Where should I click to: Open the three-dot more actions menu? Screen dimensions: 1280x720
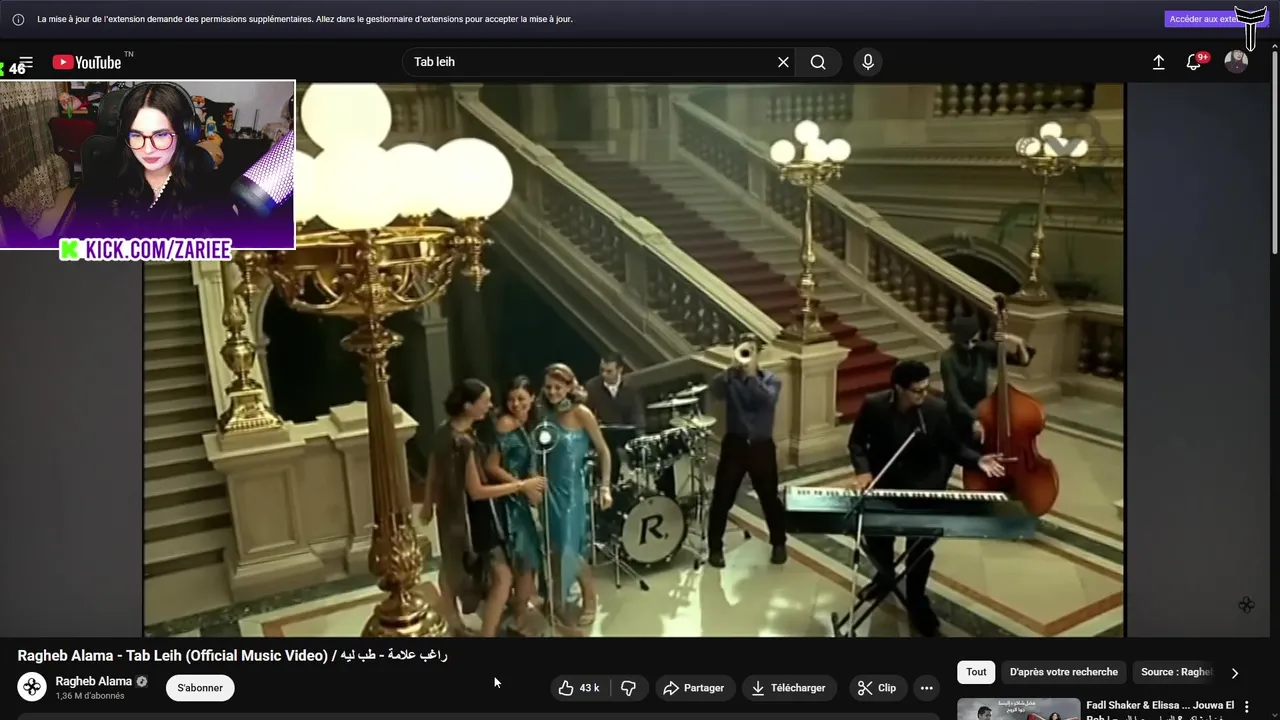pyautogui.click(x=926, y=688)
